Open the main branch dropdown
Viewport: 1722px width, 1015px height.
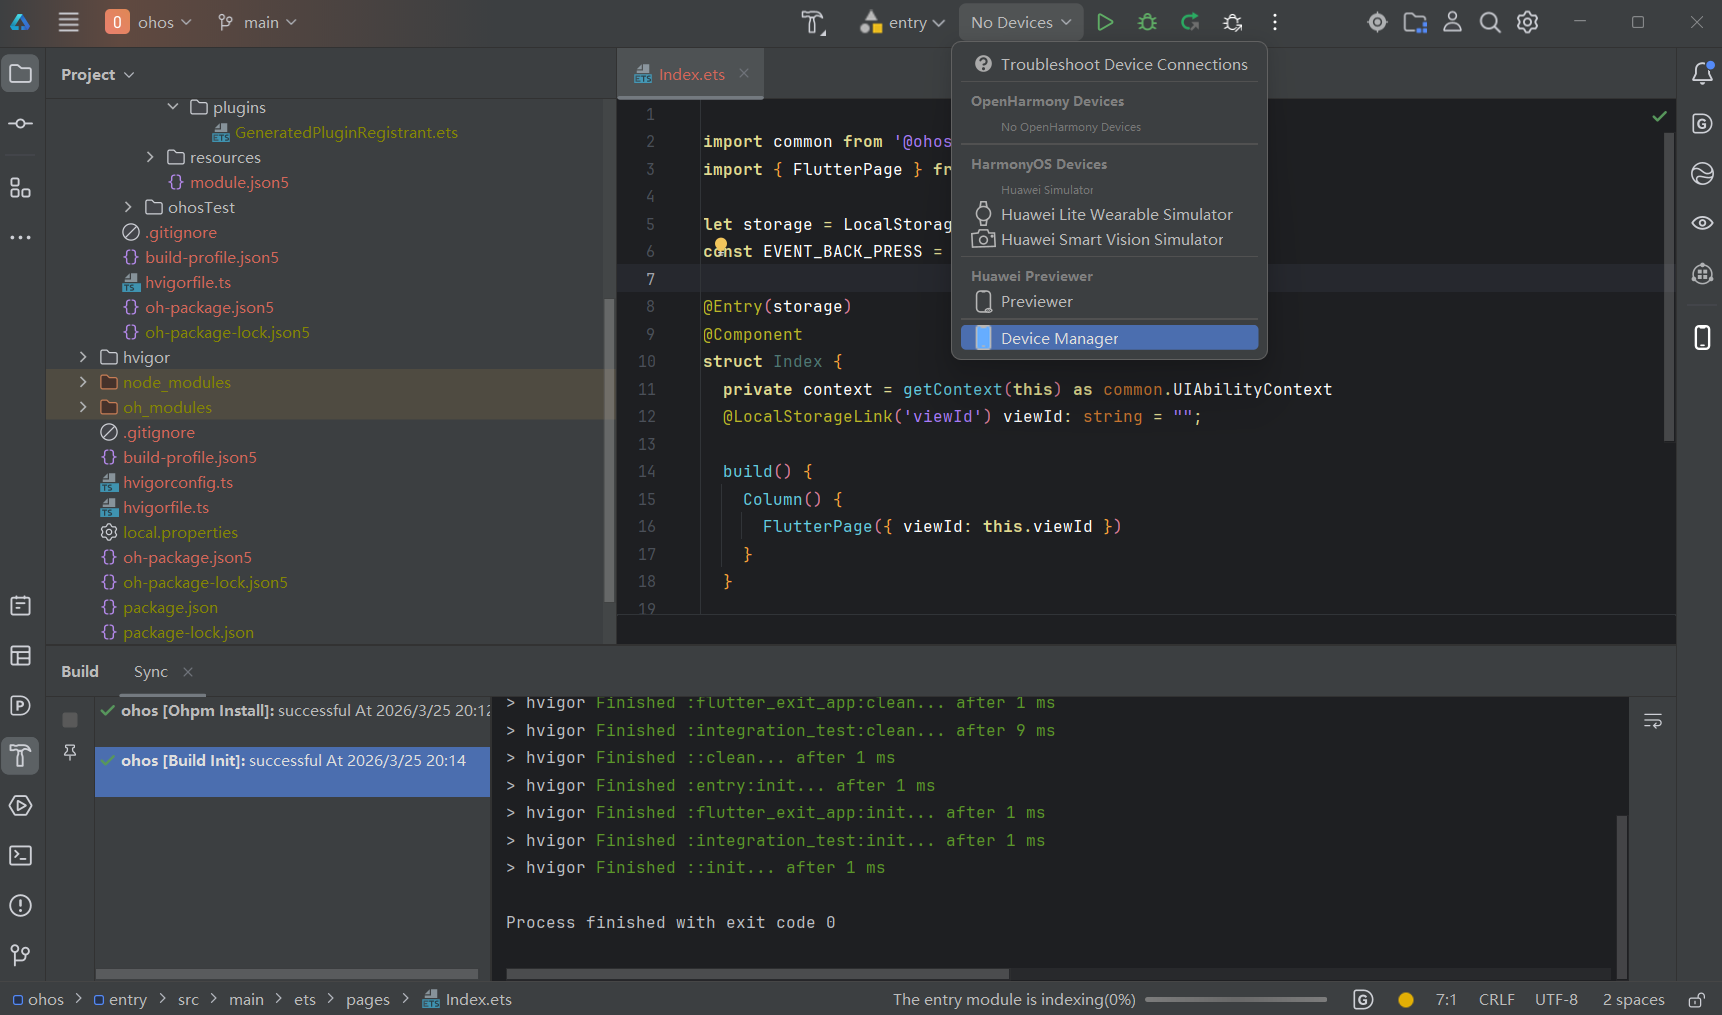coord(258,22)
